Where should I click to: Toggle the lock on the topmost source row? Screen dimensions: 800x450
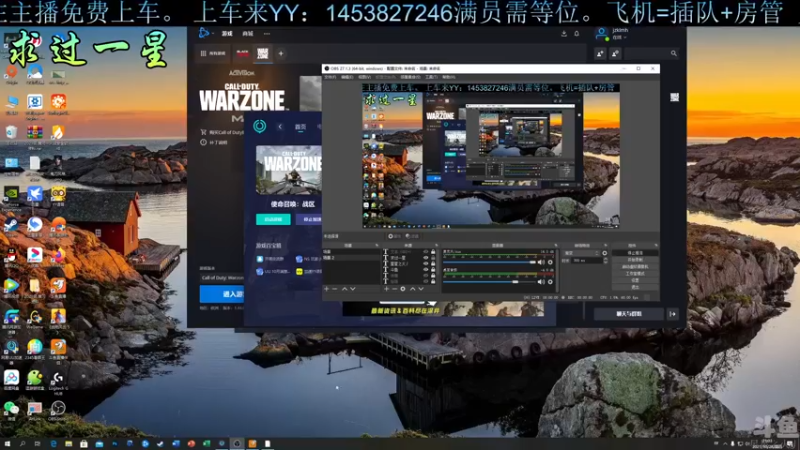[433, 252]
